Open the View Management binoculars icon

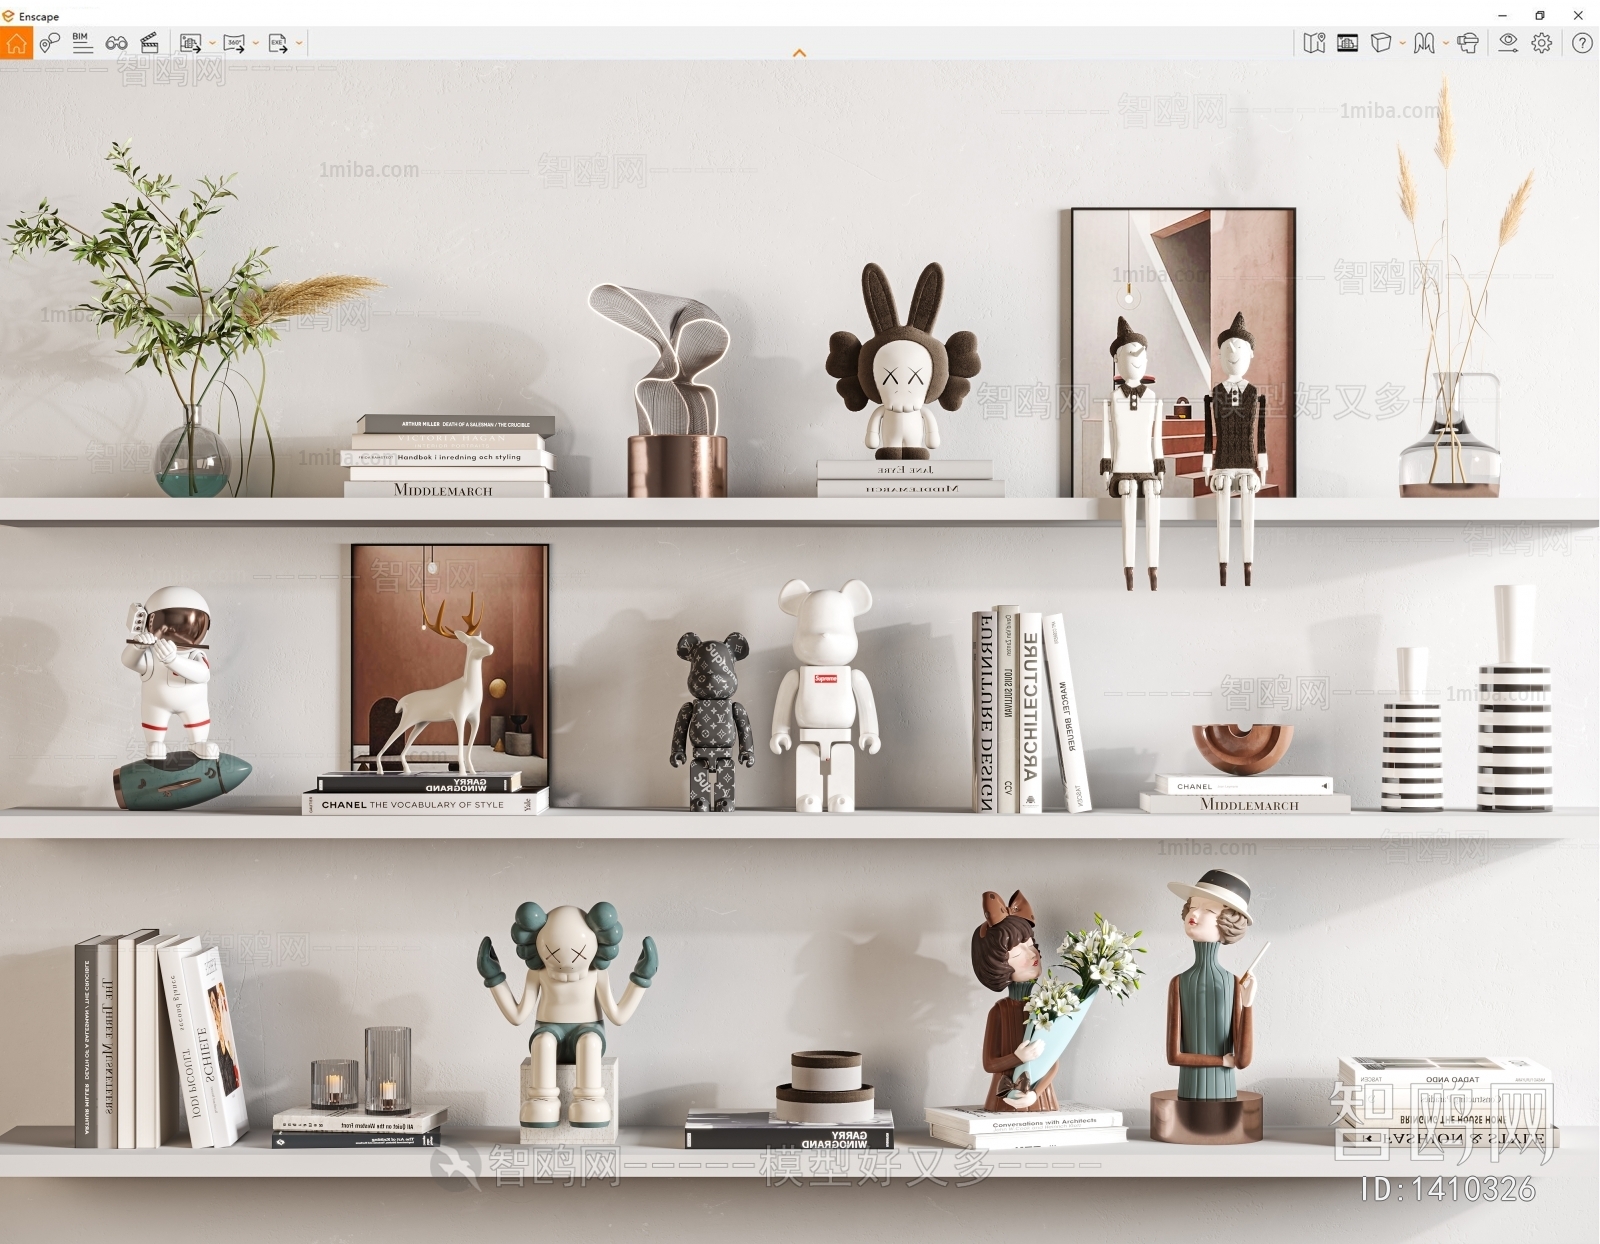(x=116, y=43)
